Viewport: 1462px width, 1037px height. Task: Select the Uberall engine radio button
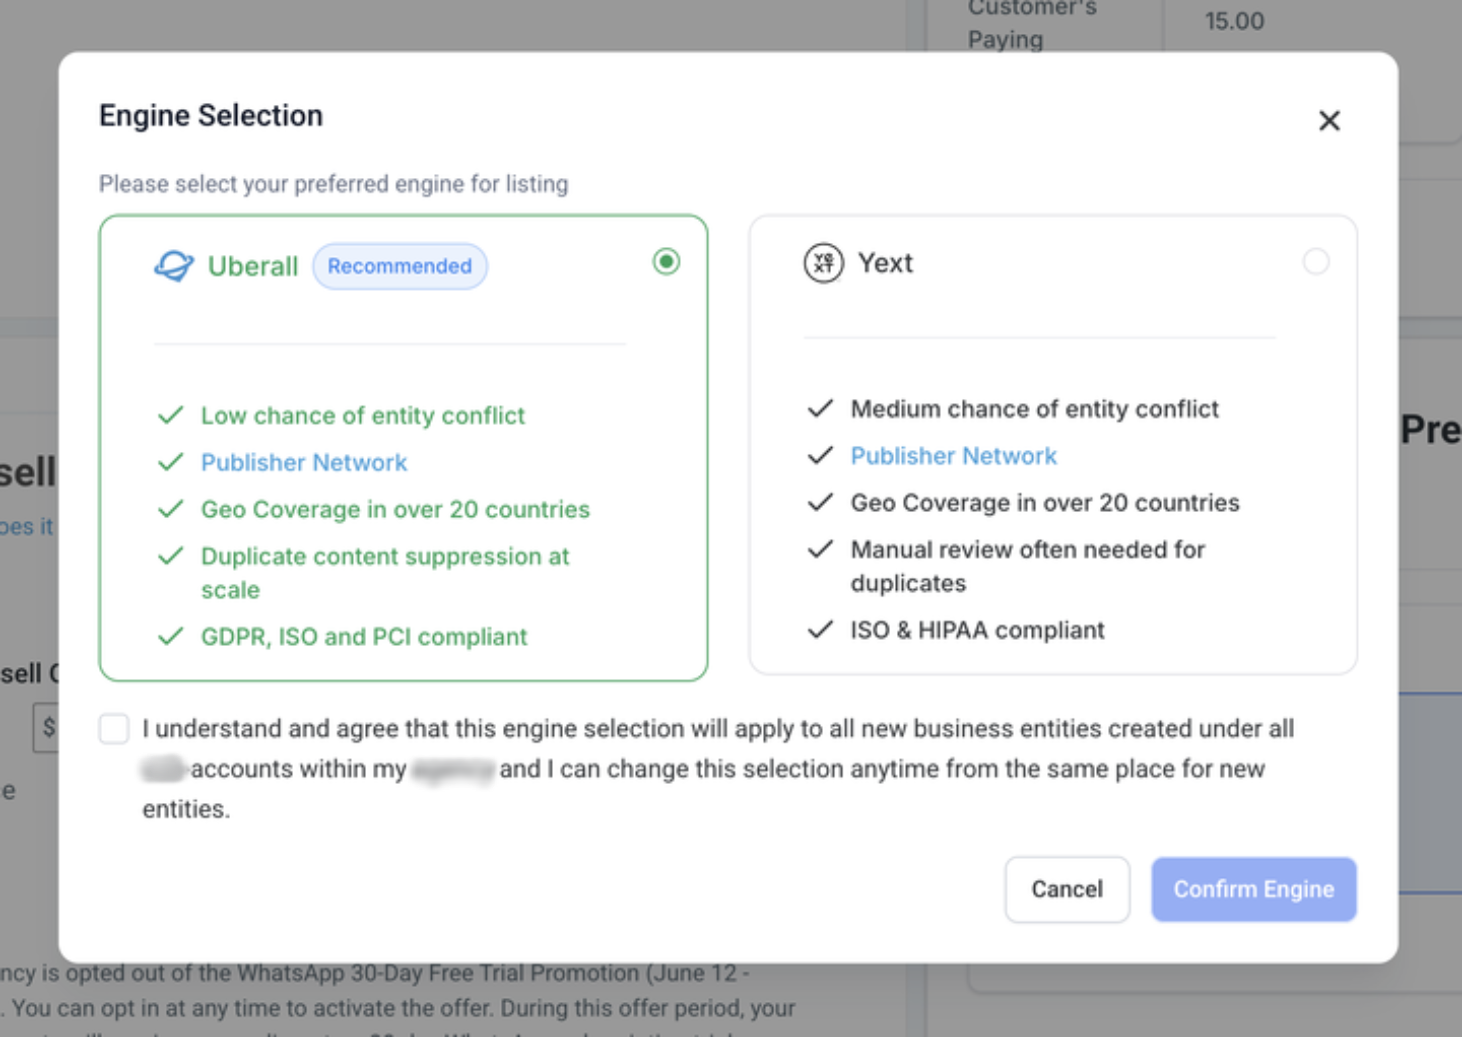point(666,262)
